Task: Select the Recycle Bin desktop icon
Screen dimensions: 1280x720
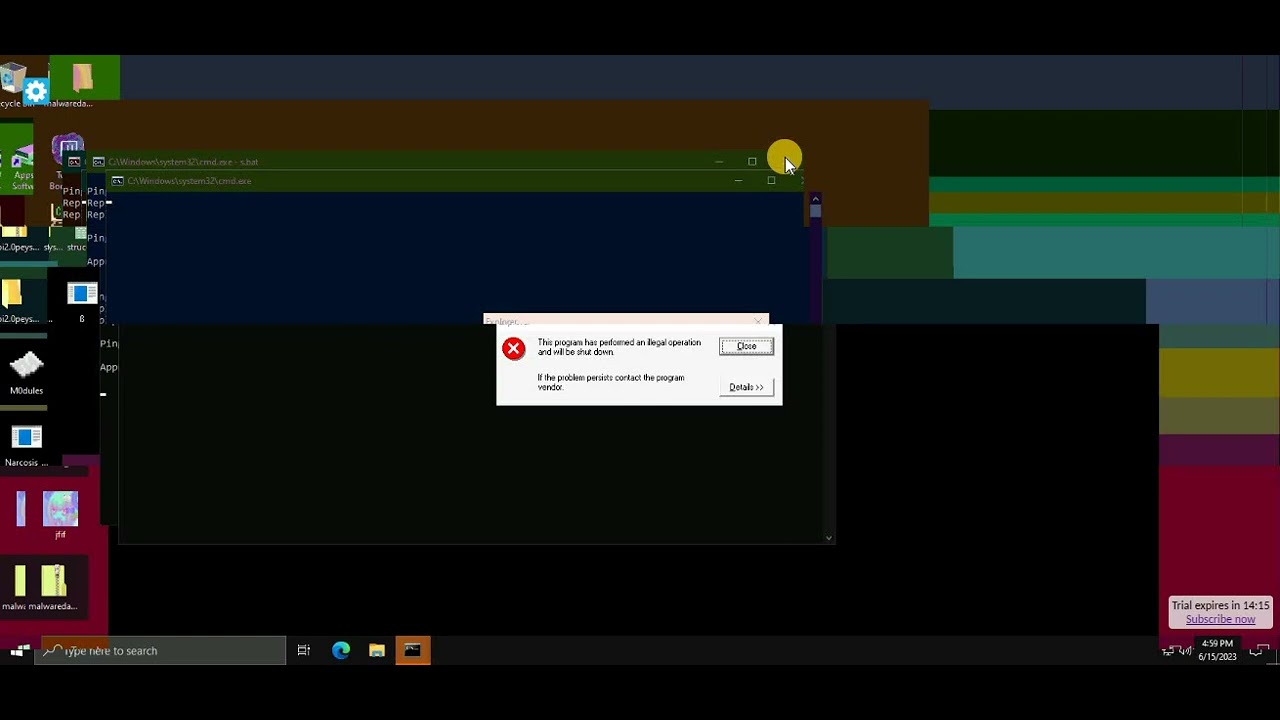Action: (14, 85)
